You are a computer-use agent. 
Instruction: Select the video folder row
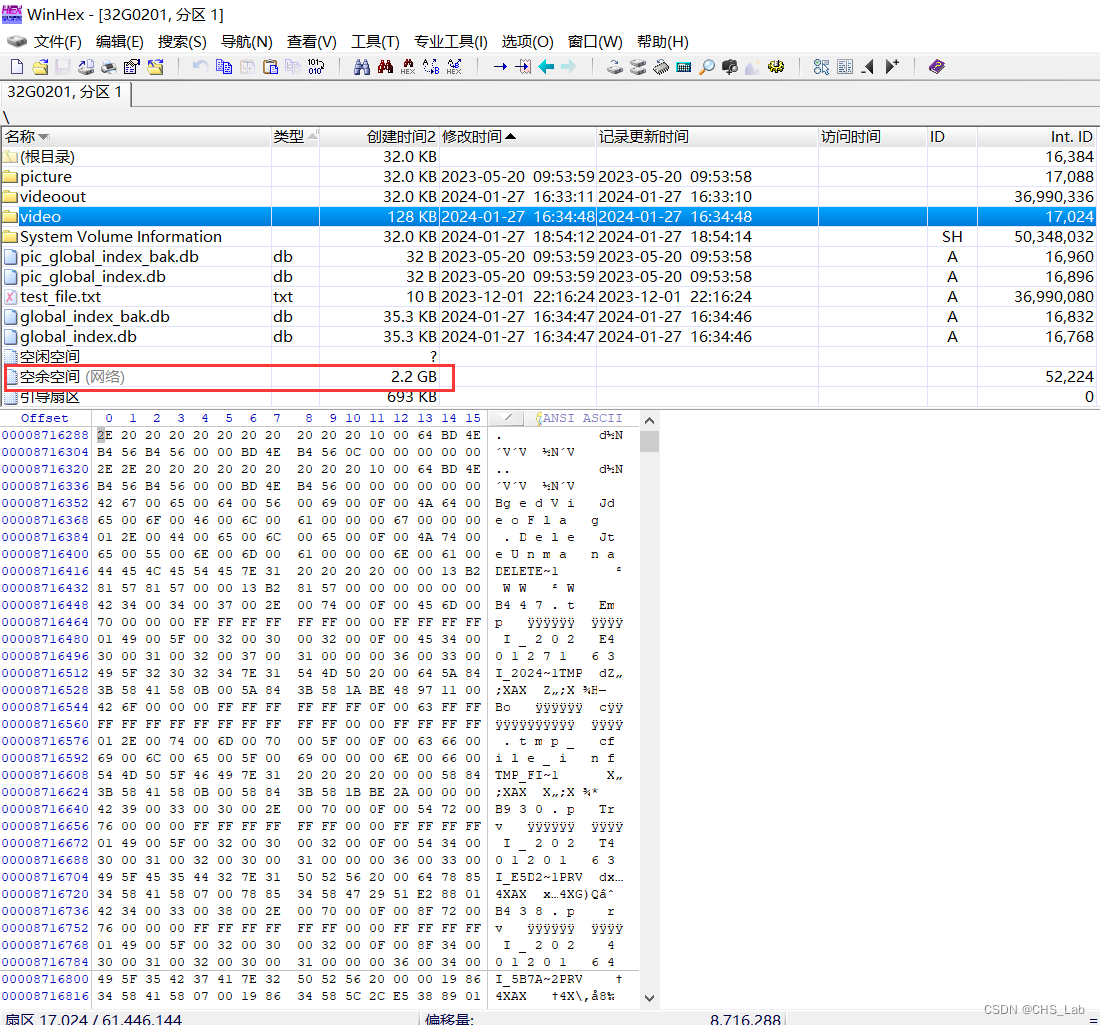click(549, 217)
